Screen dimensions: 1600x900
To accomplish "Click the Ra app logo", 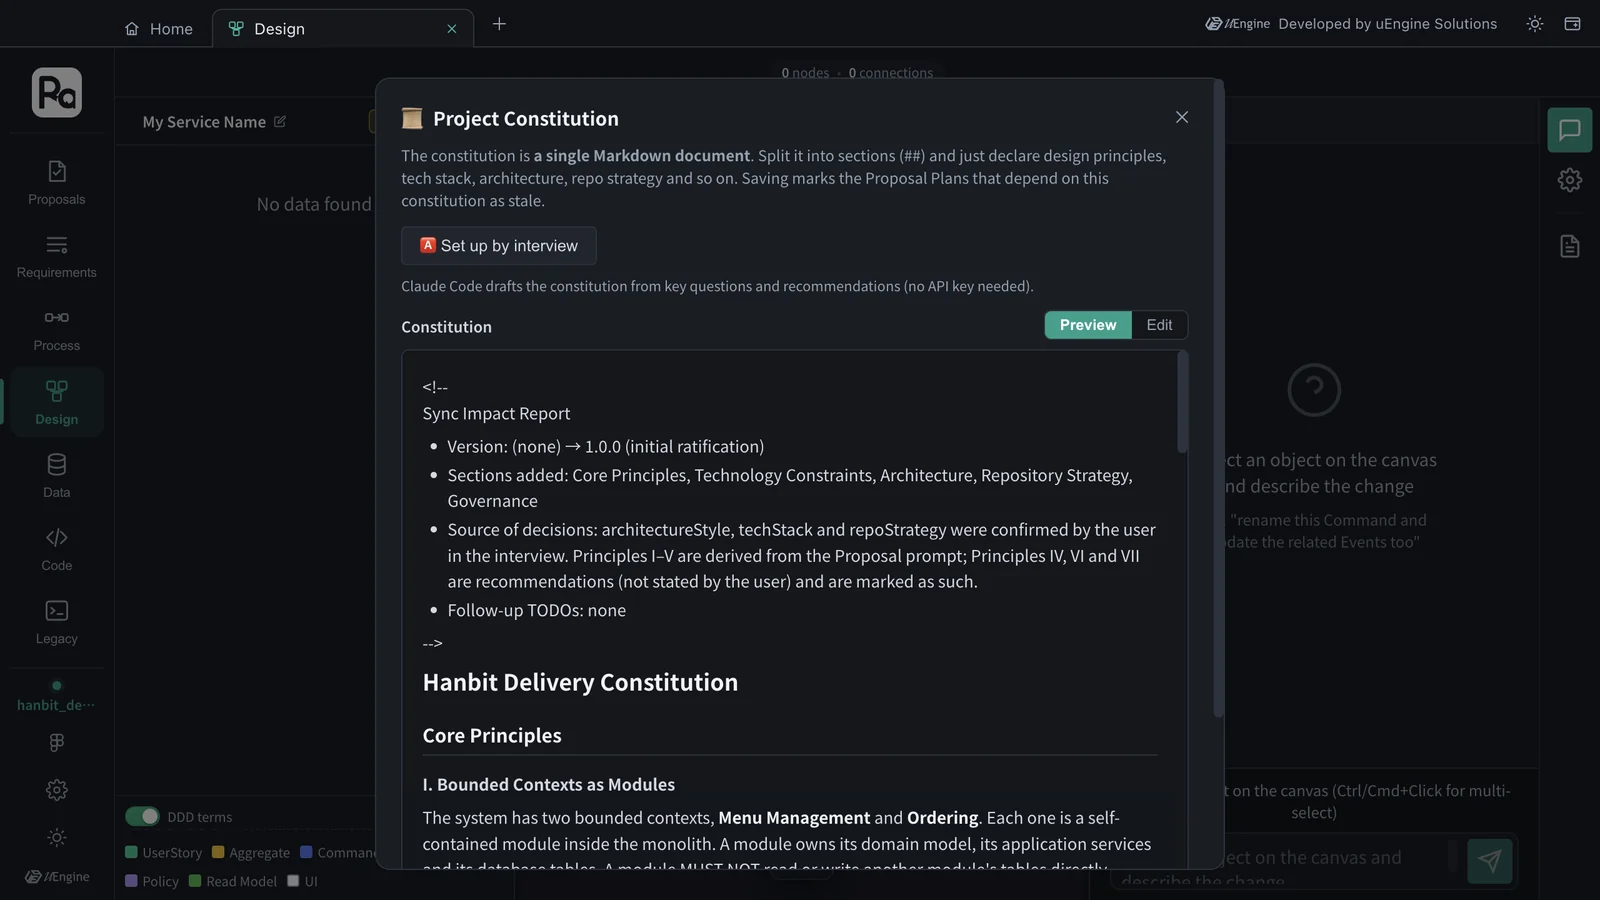I will (x=57, y=93).
